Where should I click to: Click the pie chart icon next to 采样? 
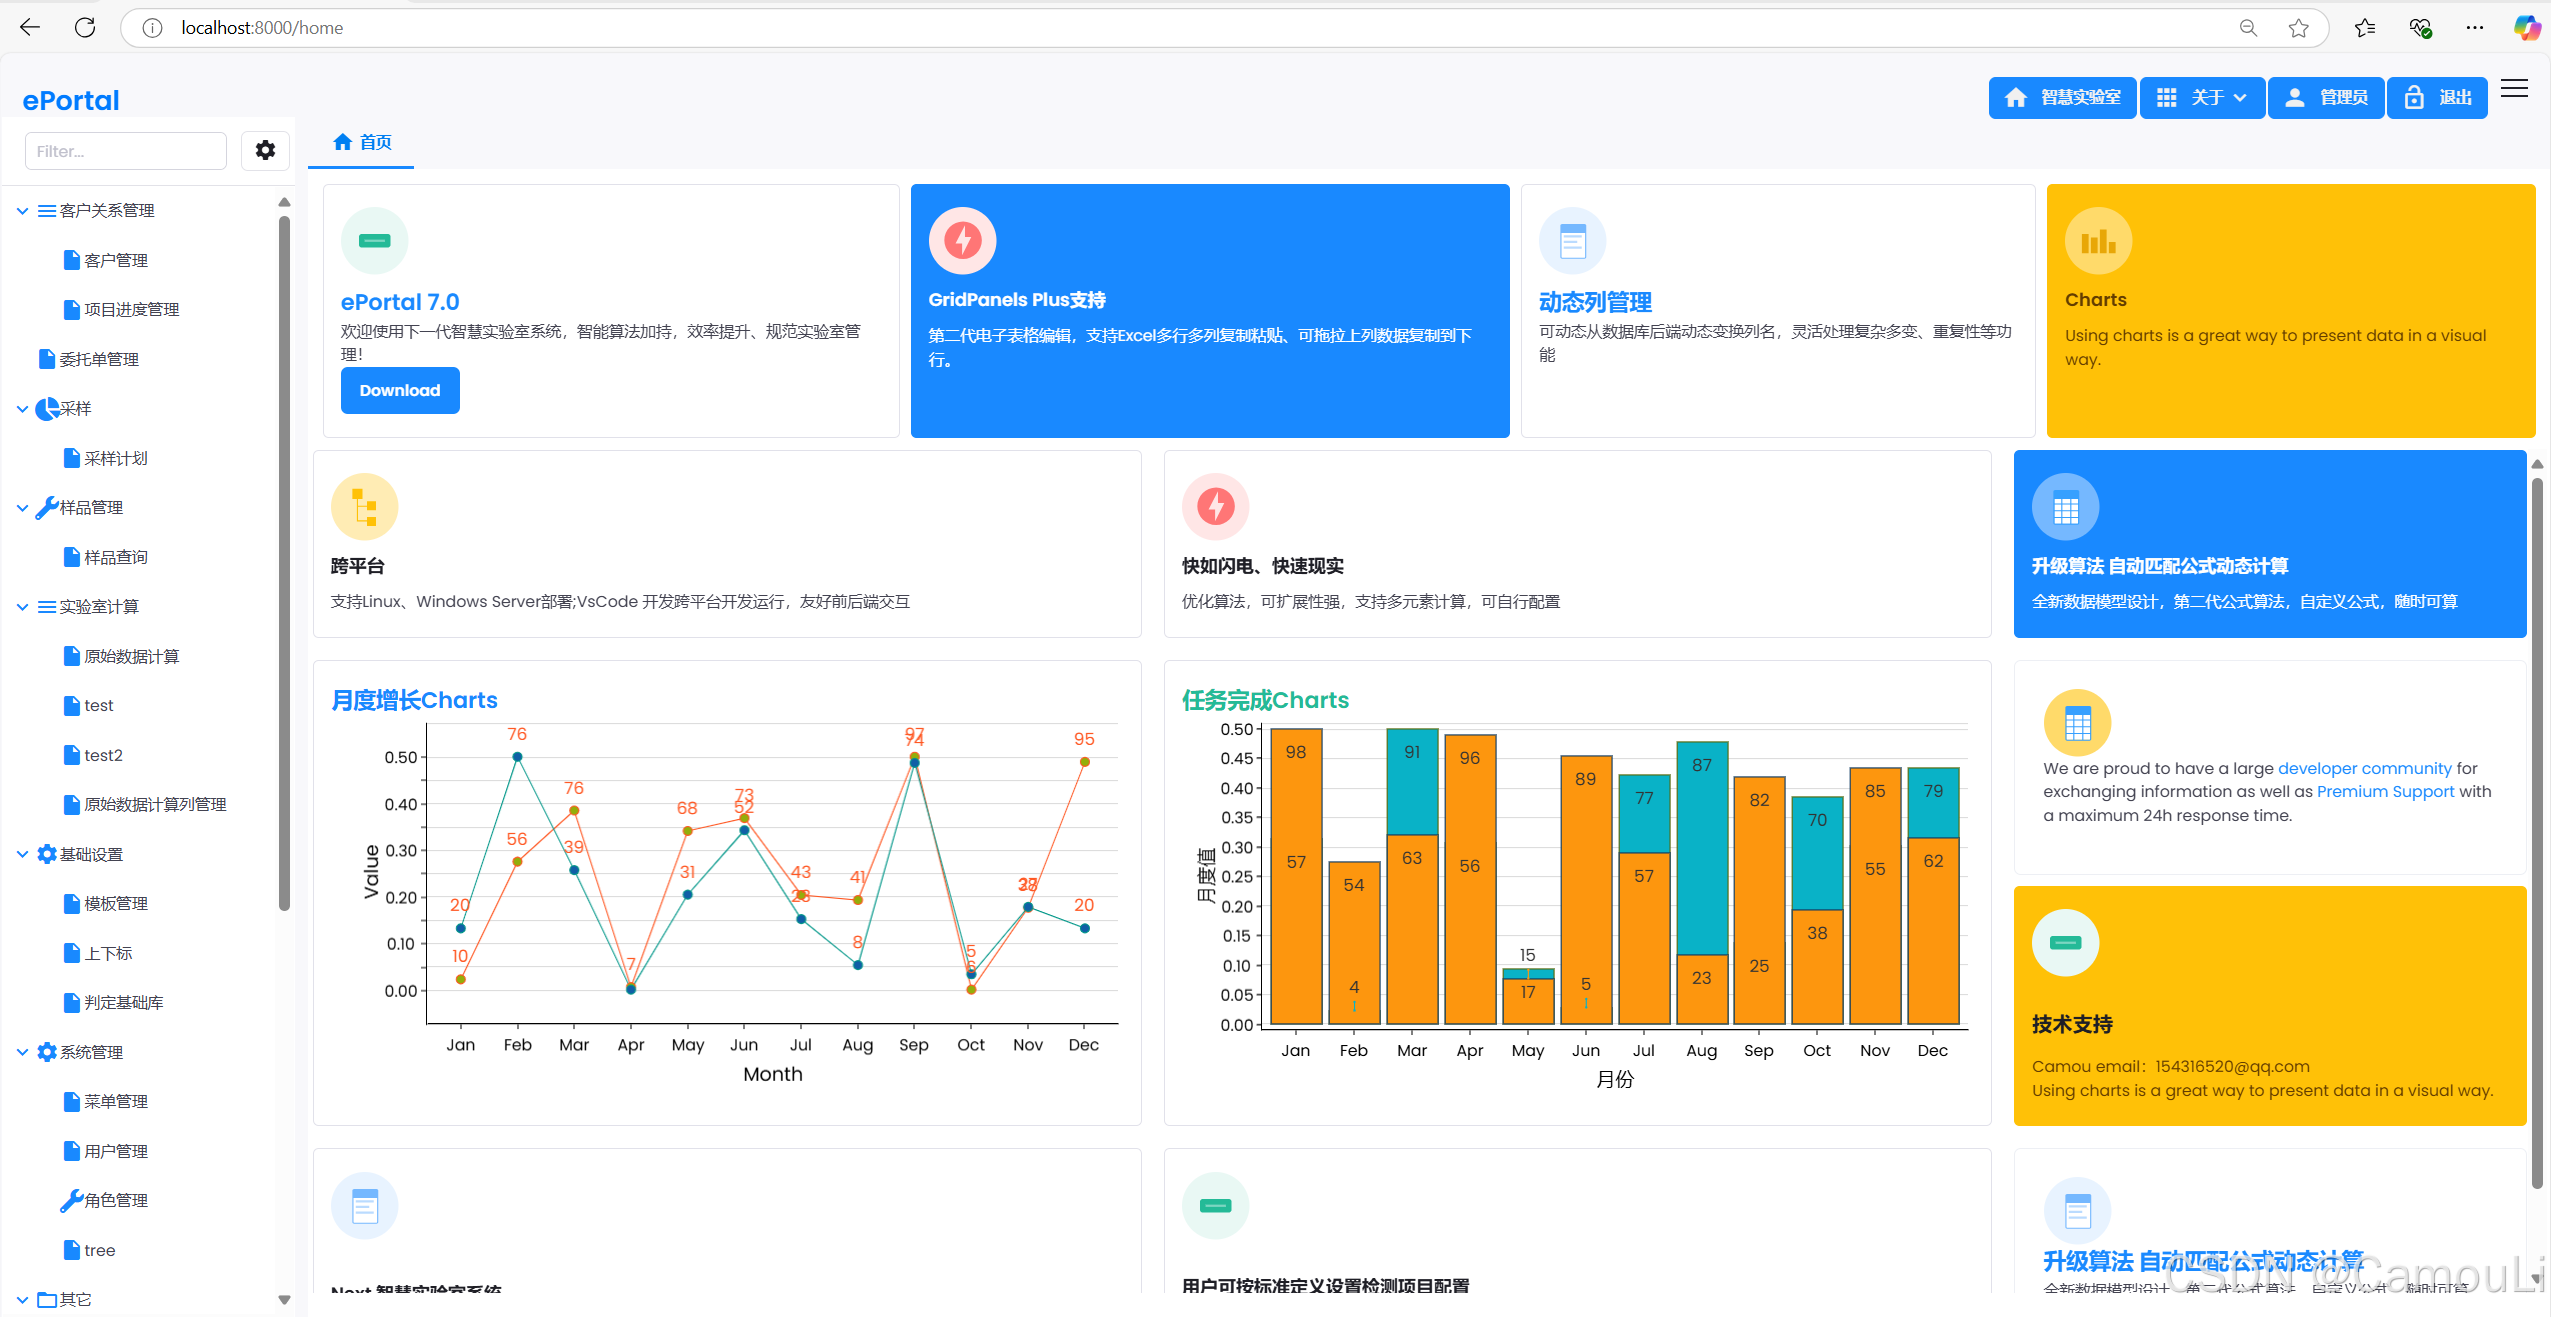46,409
